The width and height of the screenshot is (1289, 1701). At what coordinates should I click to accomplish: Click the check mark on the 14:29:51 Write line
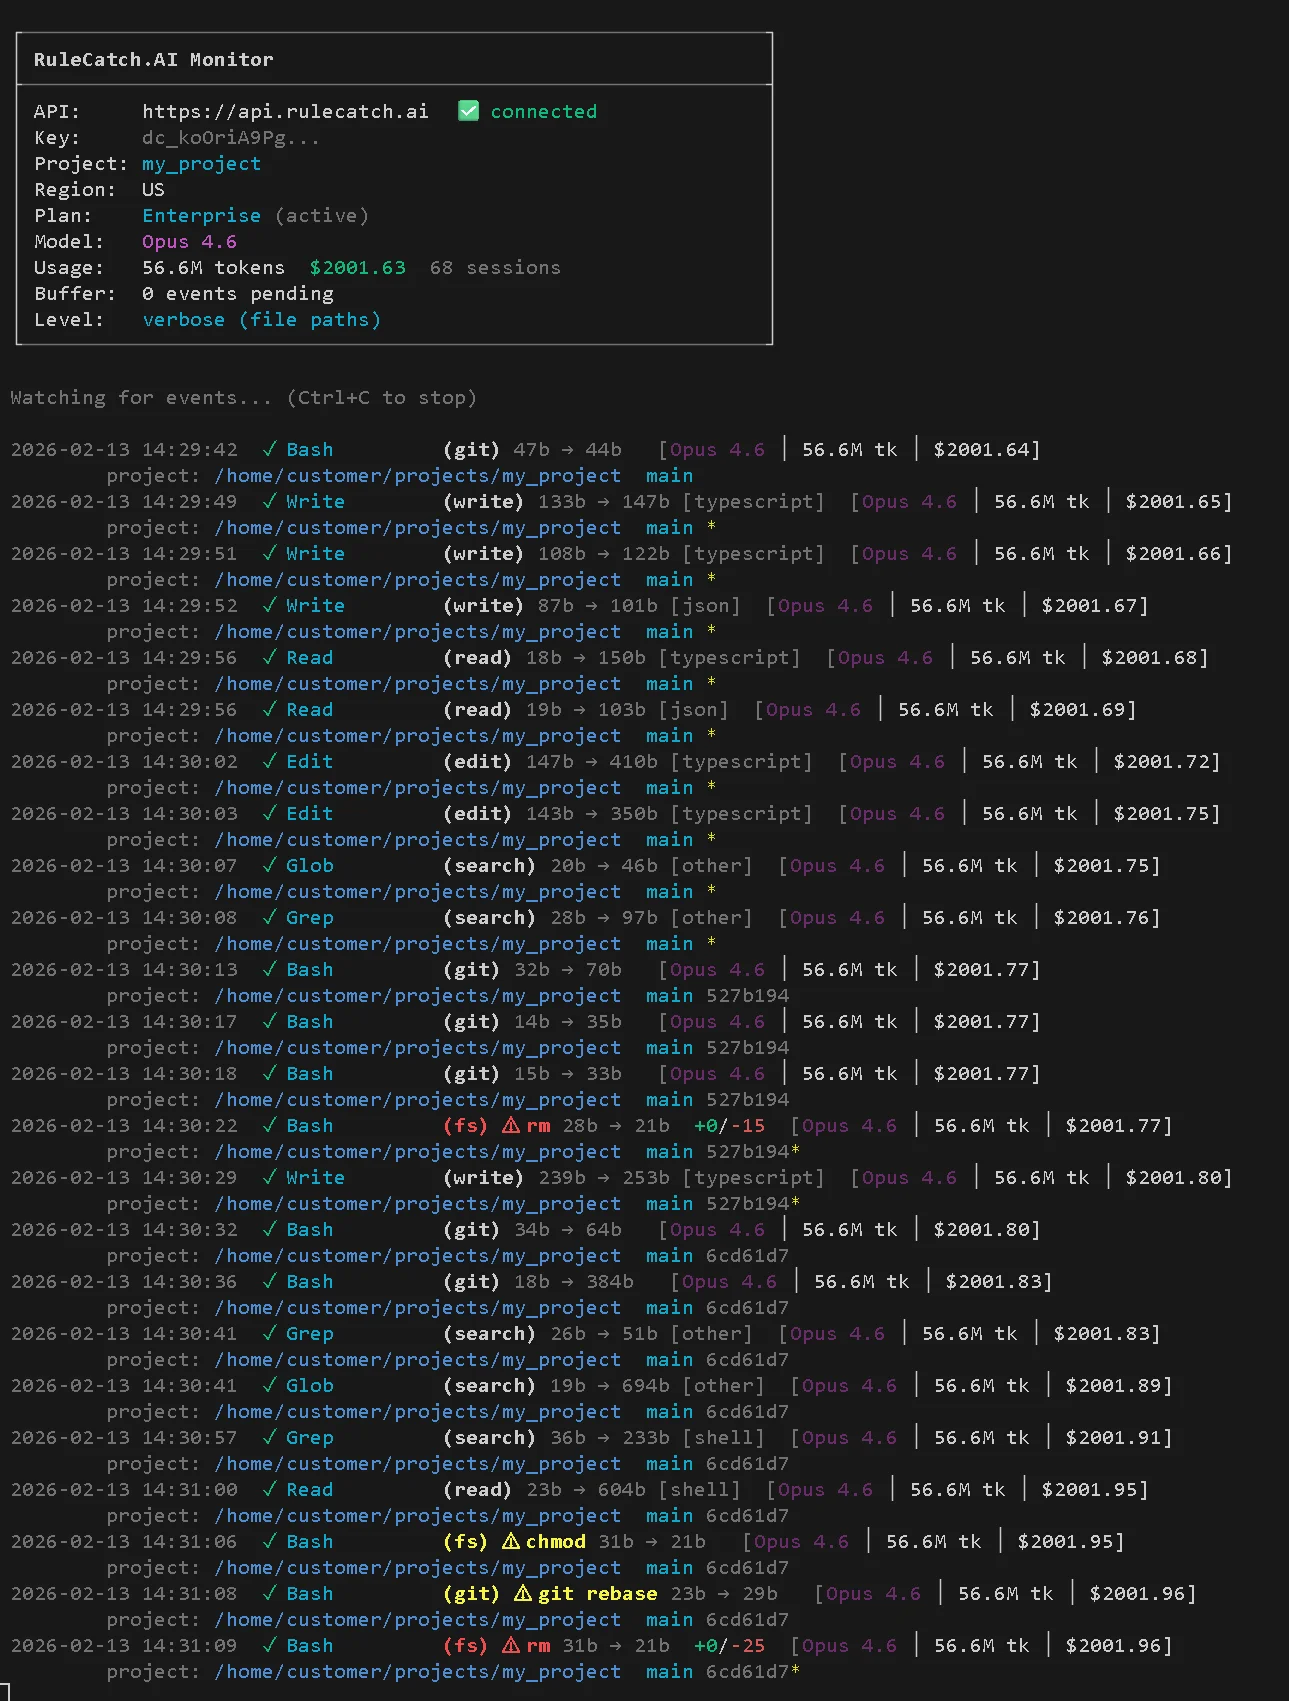269,553
